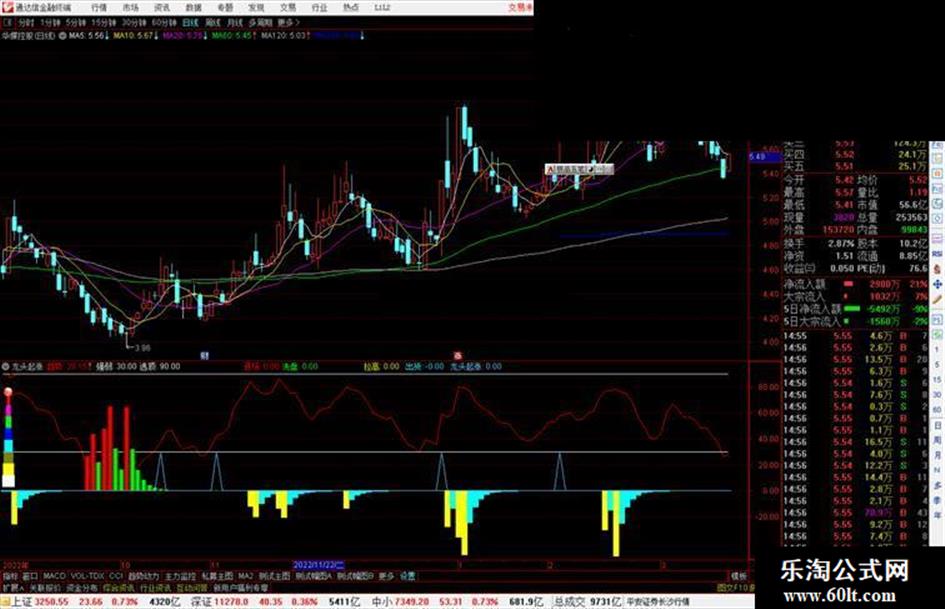Click the 交易 button at top right
Viewport: 945px width, 609px height.
point(520,8)
